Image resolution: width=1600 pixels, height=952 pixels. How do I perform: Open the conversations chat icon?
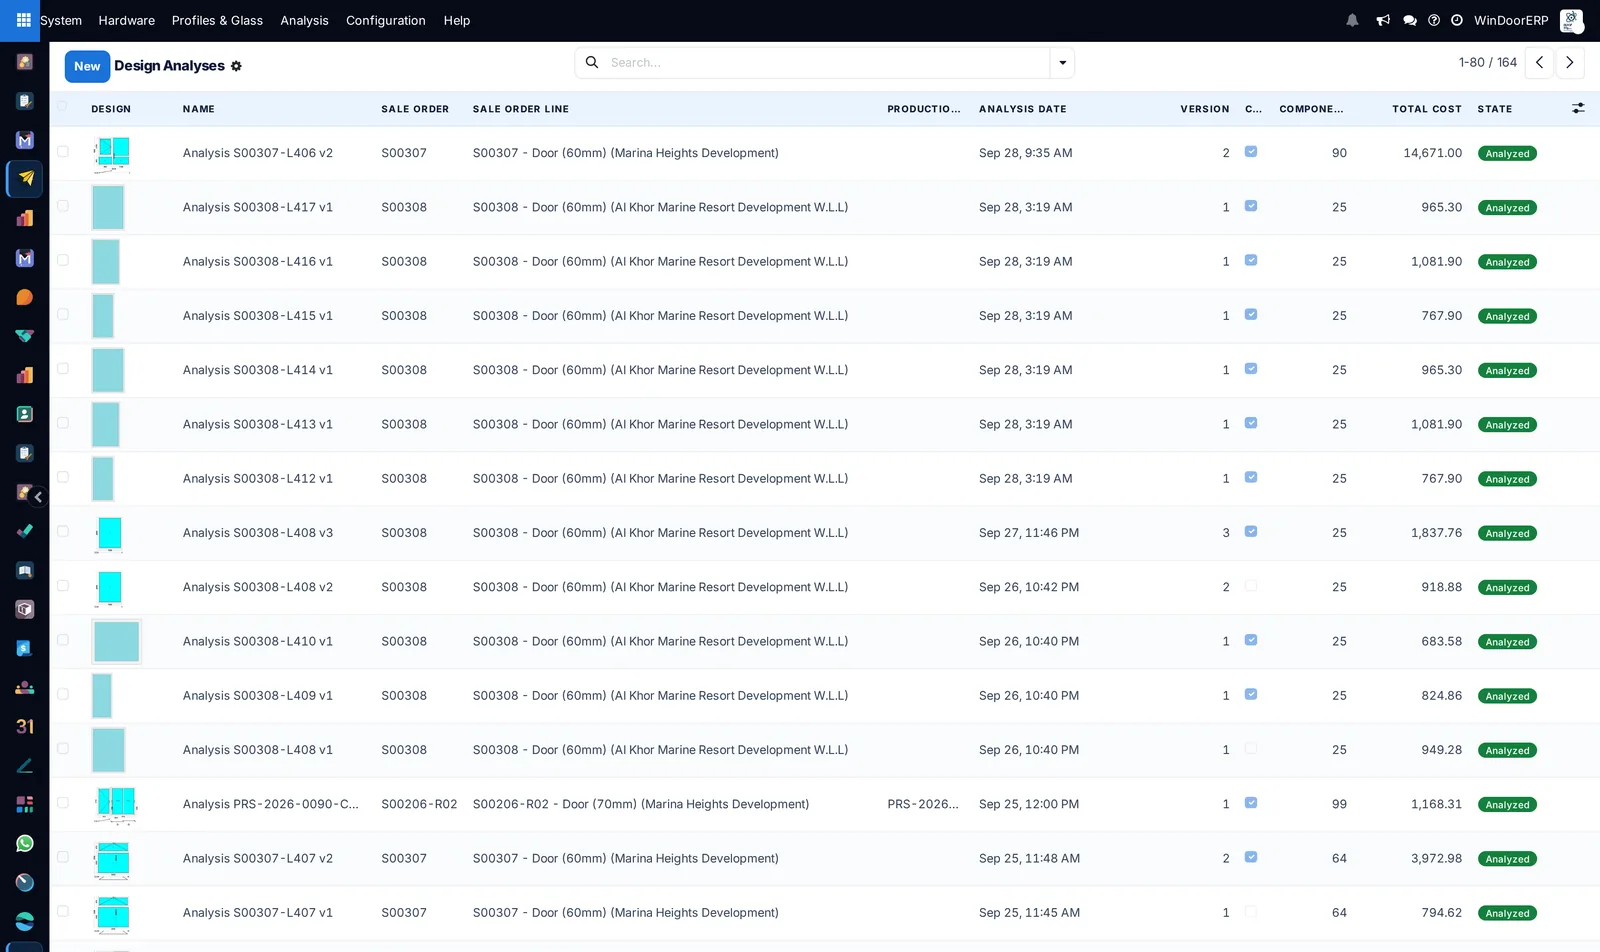(x=1410, y=20)
